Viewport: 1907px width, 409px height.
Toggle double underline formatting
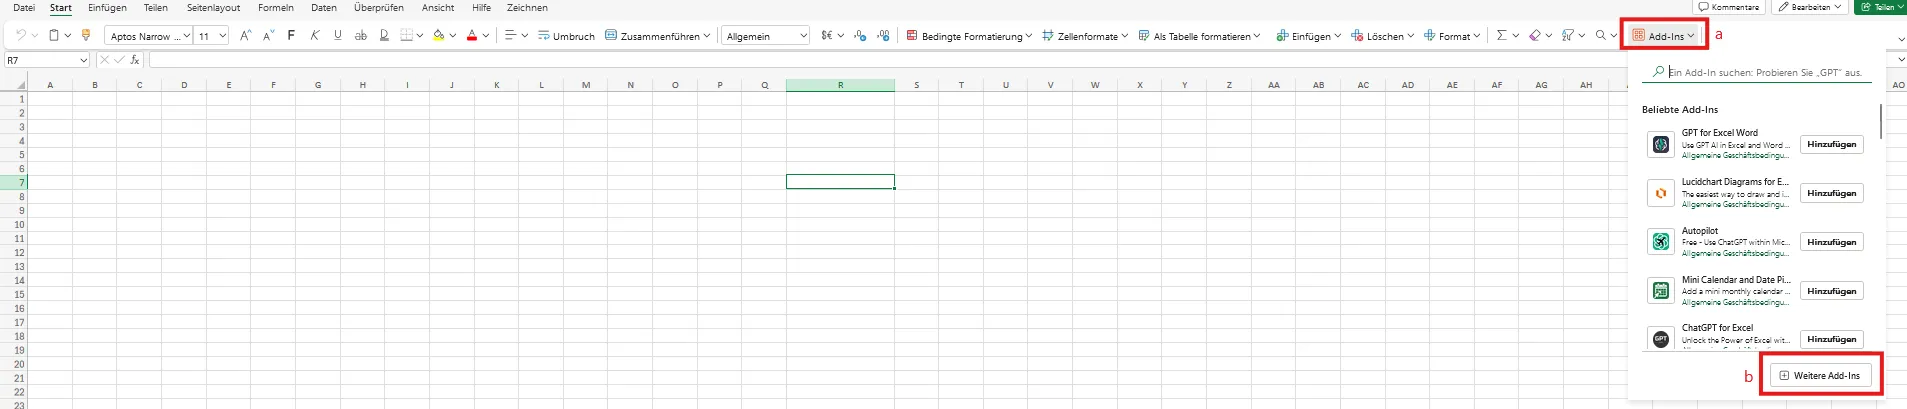pyautogui.click(x=384, y=35)
